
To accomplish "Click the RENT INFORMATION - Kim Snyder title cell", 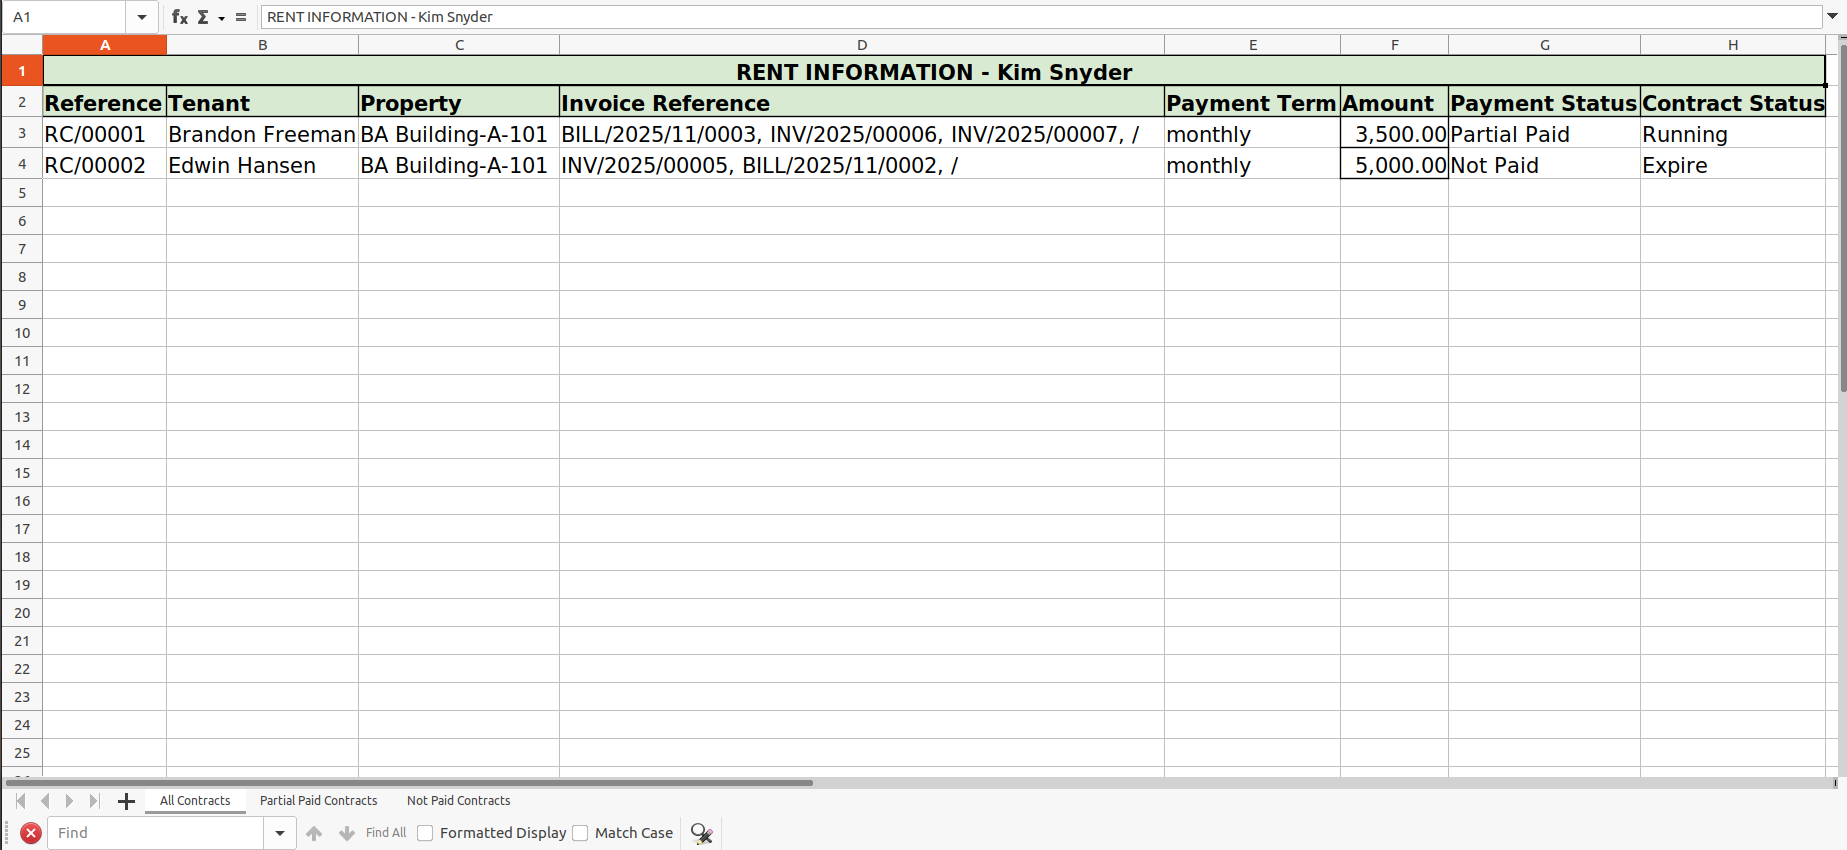I will 934,71.
